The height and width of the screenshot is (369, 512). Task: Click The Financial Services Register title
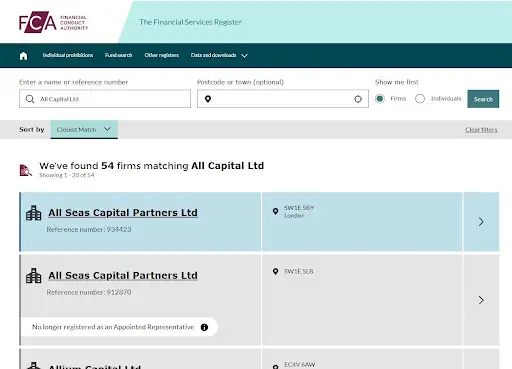190,22
